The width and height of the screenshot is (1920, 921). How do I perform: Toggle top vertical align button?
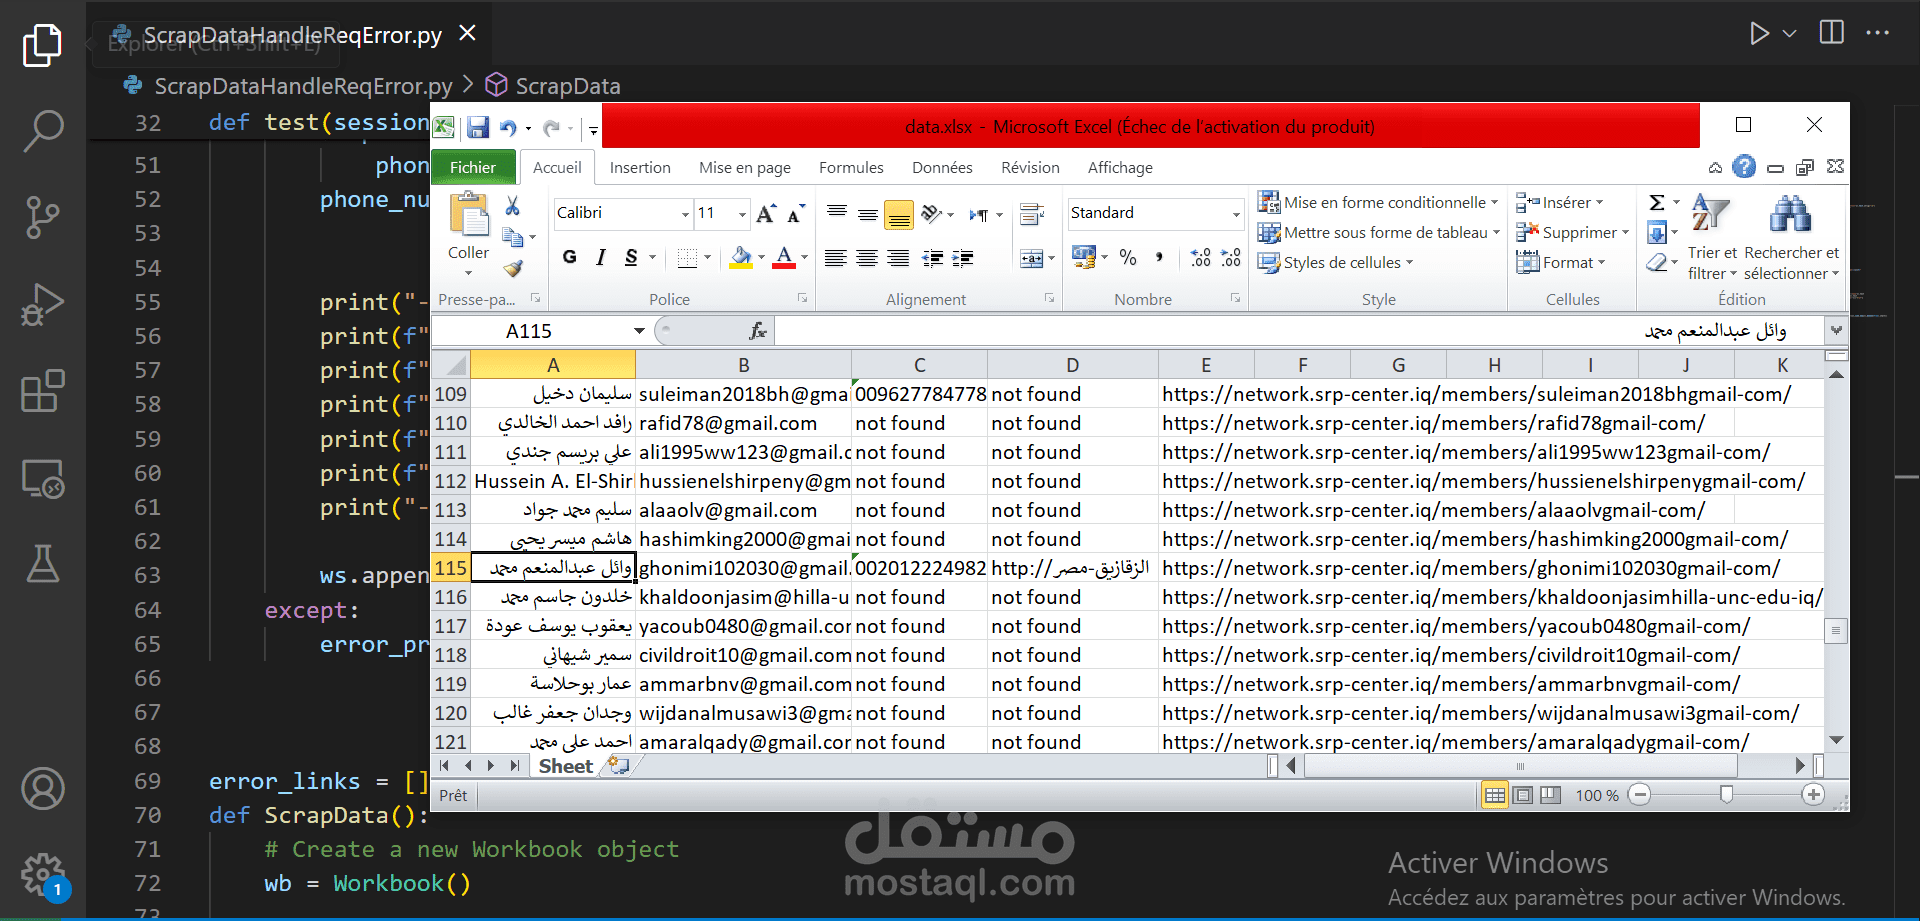coord(837,213)
